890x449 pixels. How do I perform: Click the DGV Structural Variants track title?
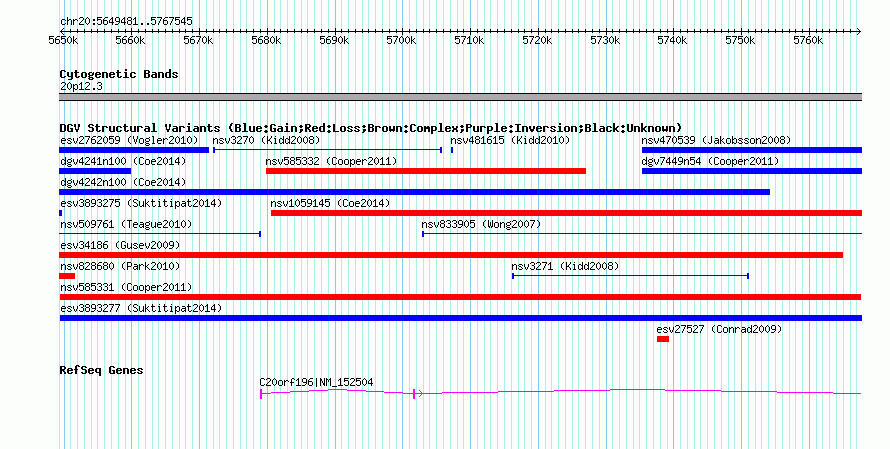[371, 128]
